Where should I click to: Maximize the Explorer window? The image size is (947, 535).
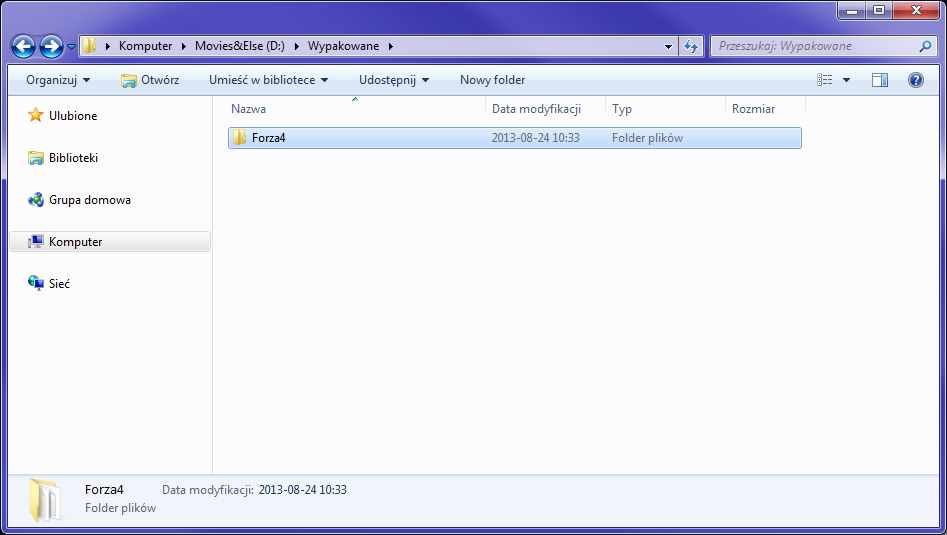tap(879, 10)
